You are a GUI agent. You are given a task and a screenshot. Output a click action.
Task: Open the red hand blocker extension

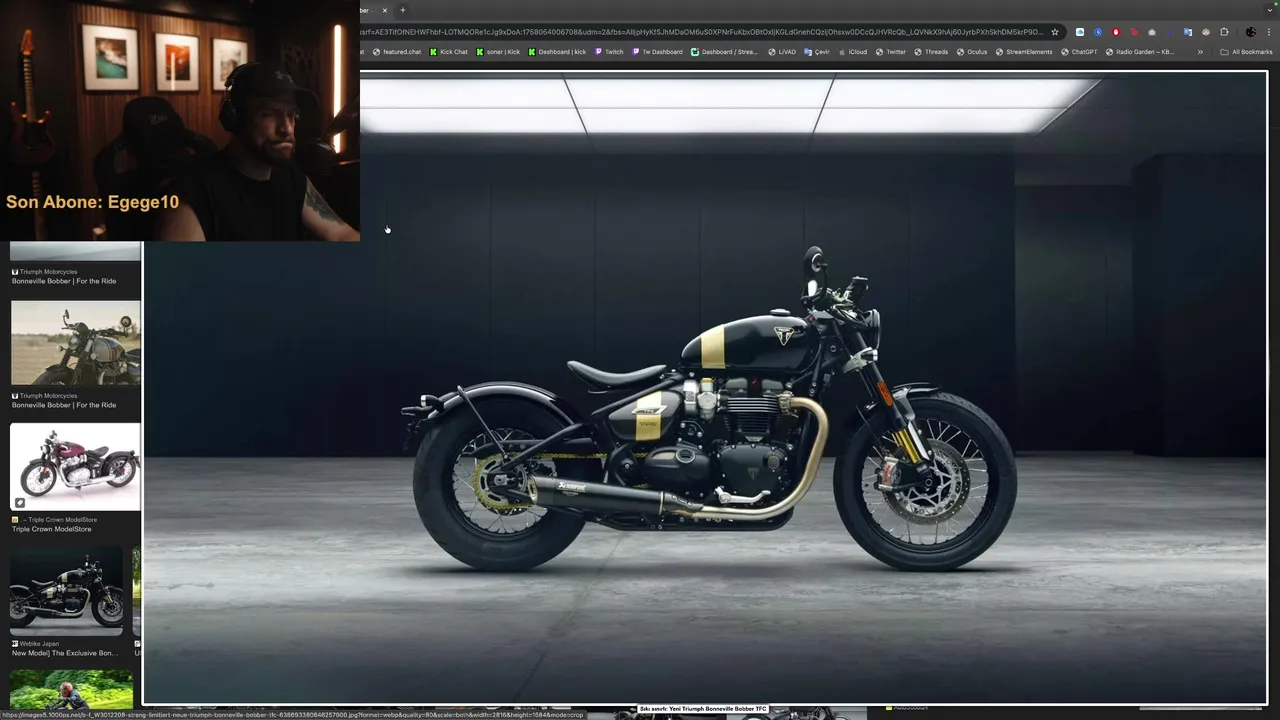pyautogui.click(x=1116, y=32)
